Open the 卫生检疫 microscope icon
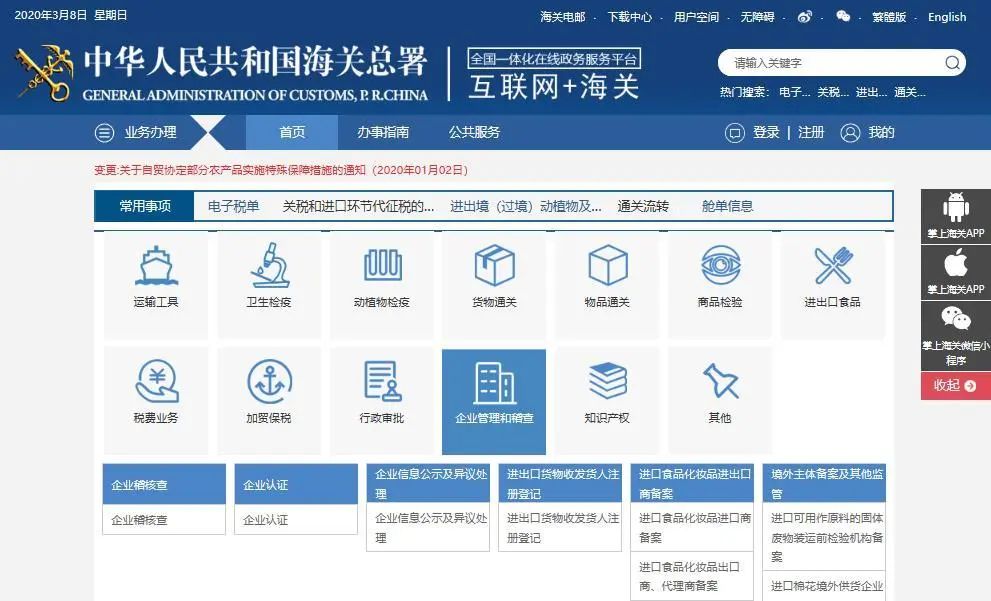Viewport: 991px width, 601px height. (270, 265)
